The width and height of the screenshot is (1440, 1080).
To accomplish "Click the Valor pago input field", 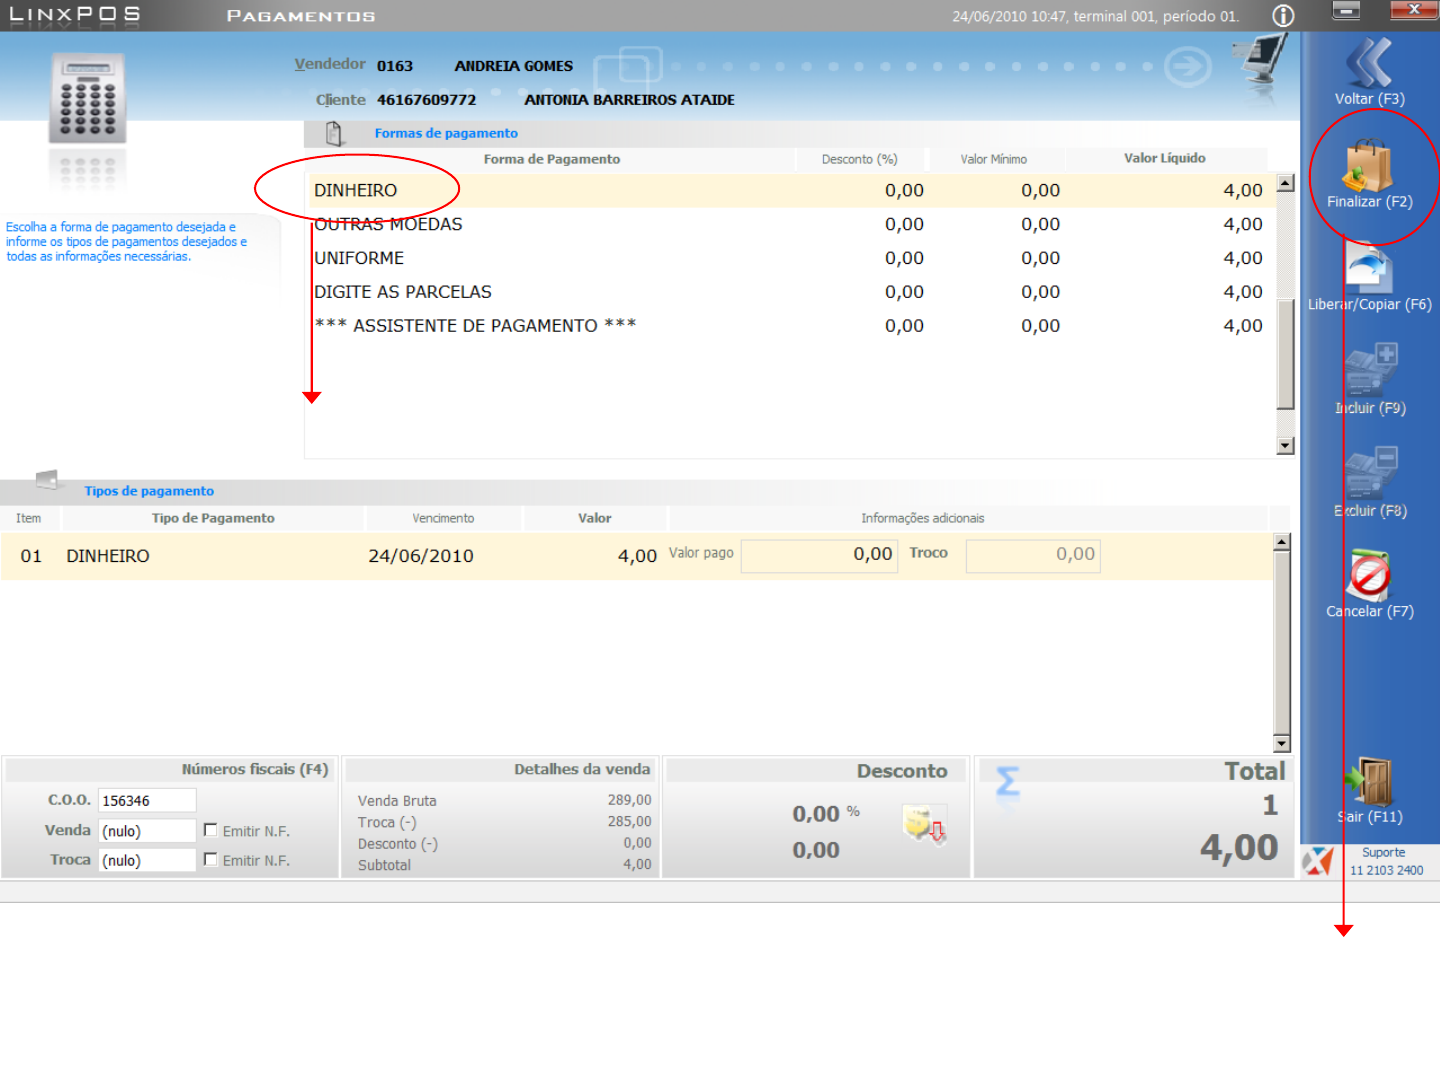I will tap(820, 554).
